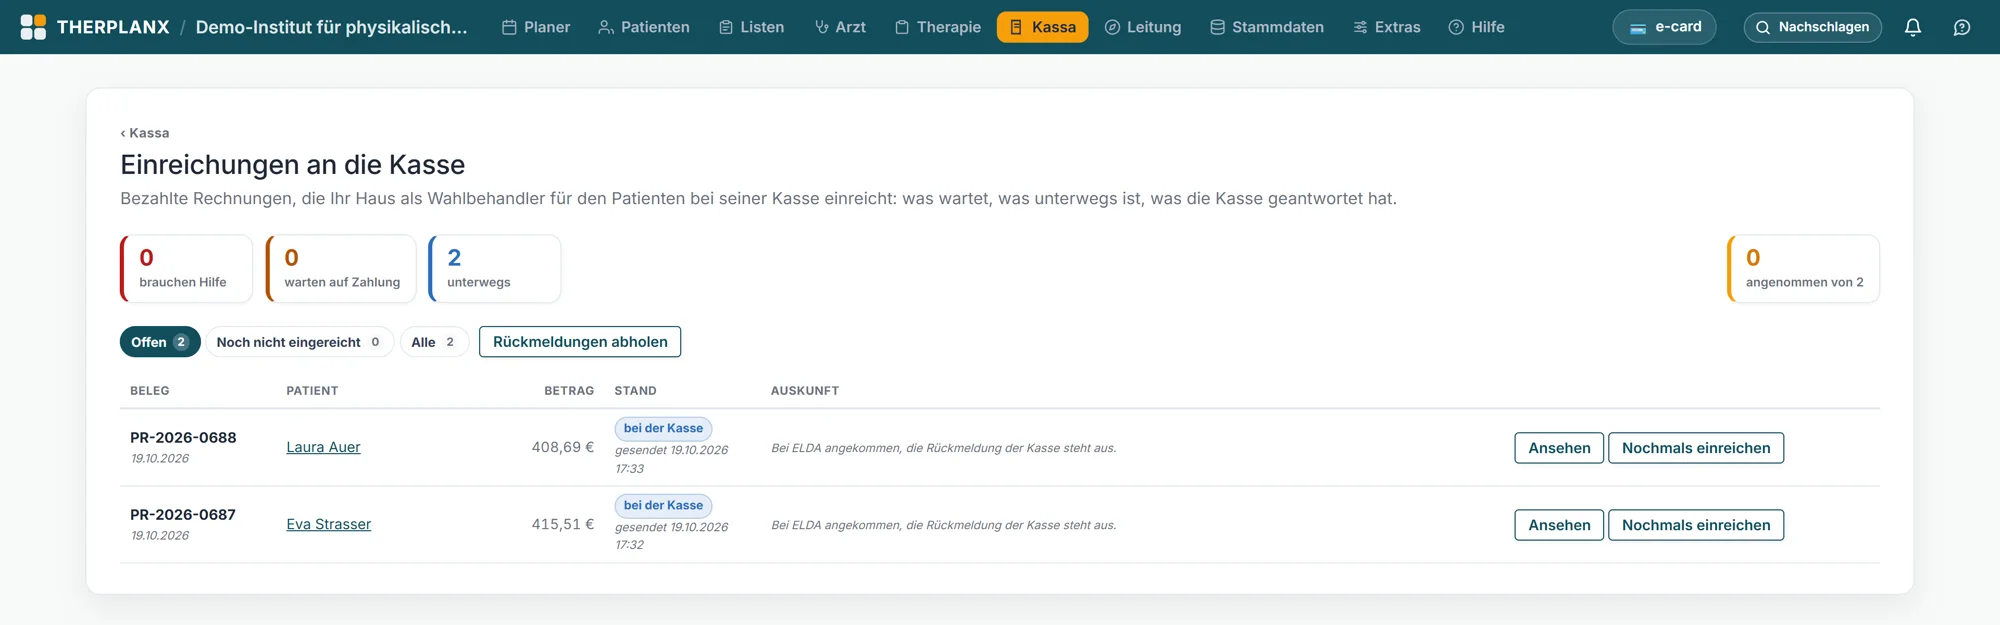Select the 'unterwegs' summary card

[x=495, y=269]
